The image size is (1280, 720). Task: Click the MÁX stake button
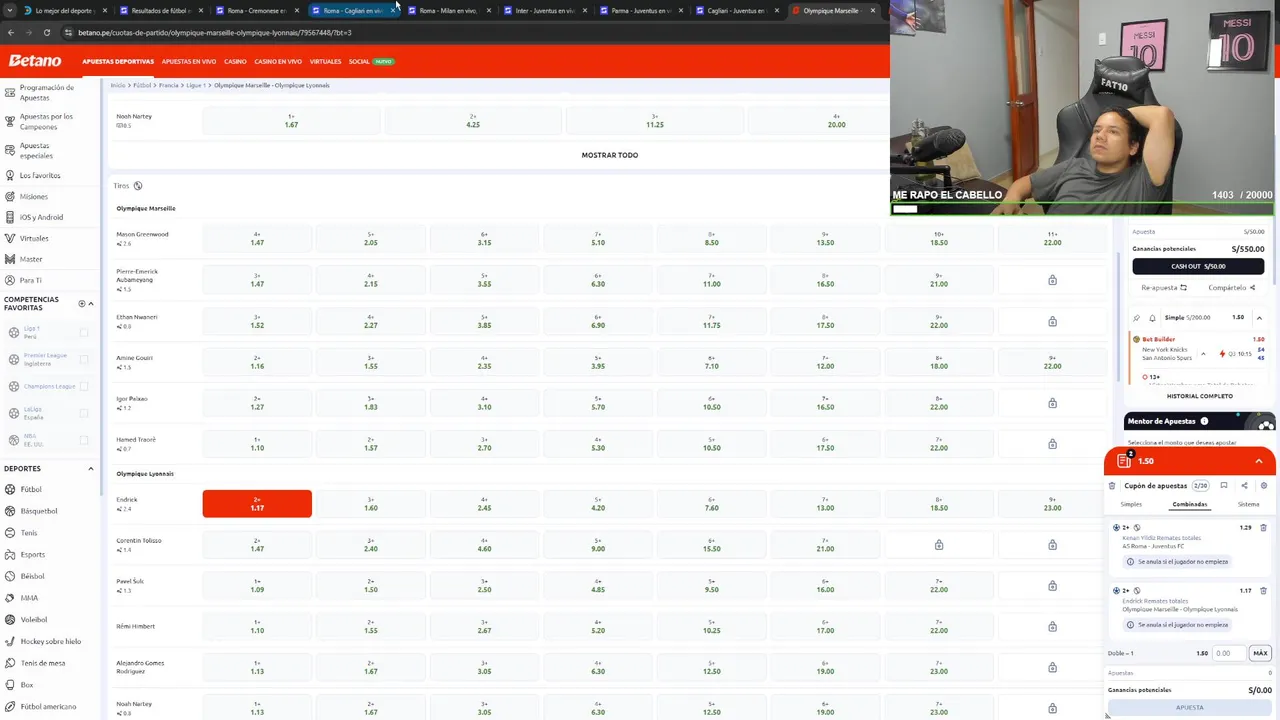(x=1260, y=653)
